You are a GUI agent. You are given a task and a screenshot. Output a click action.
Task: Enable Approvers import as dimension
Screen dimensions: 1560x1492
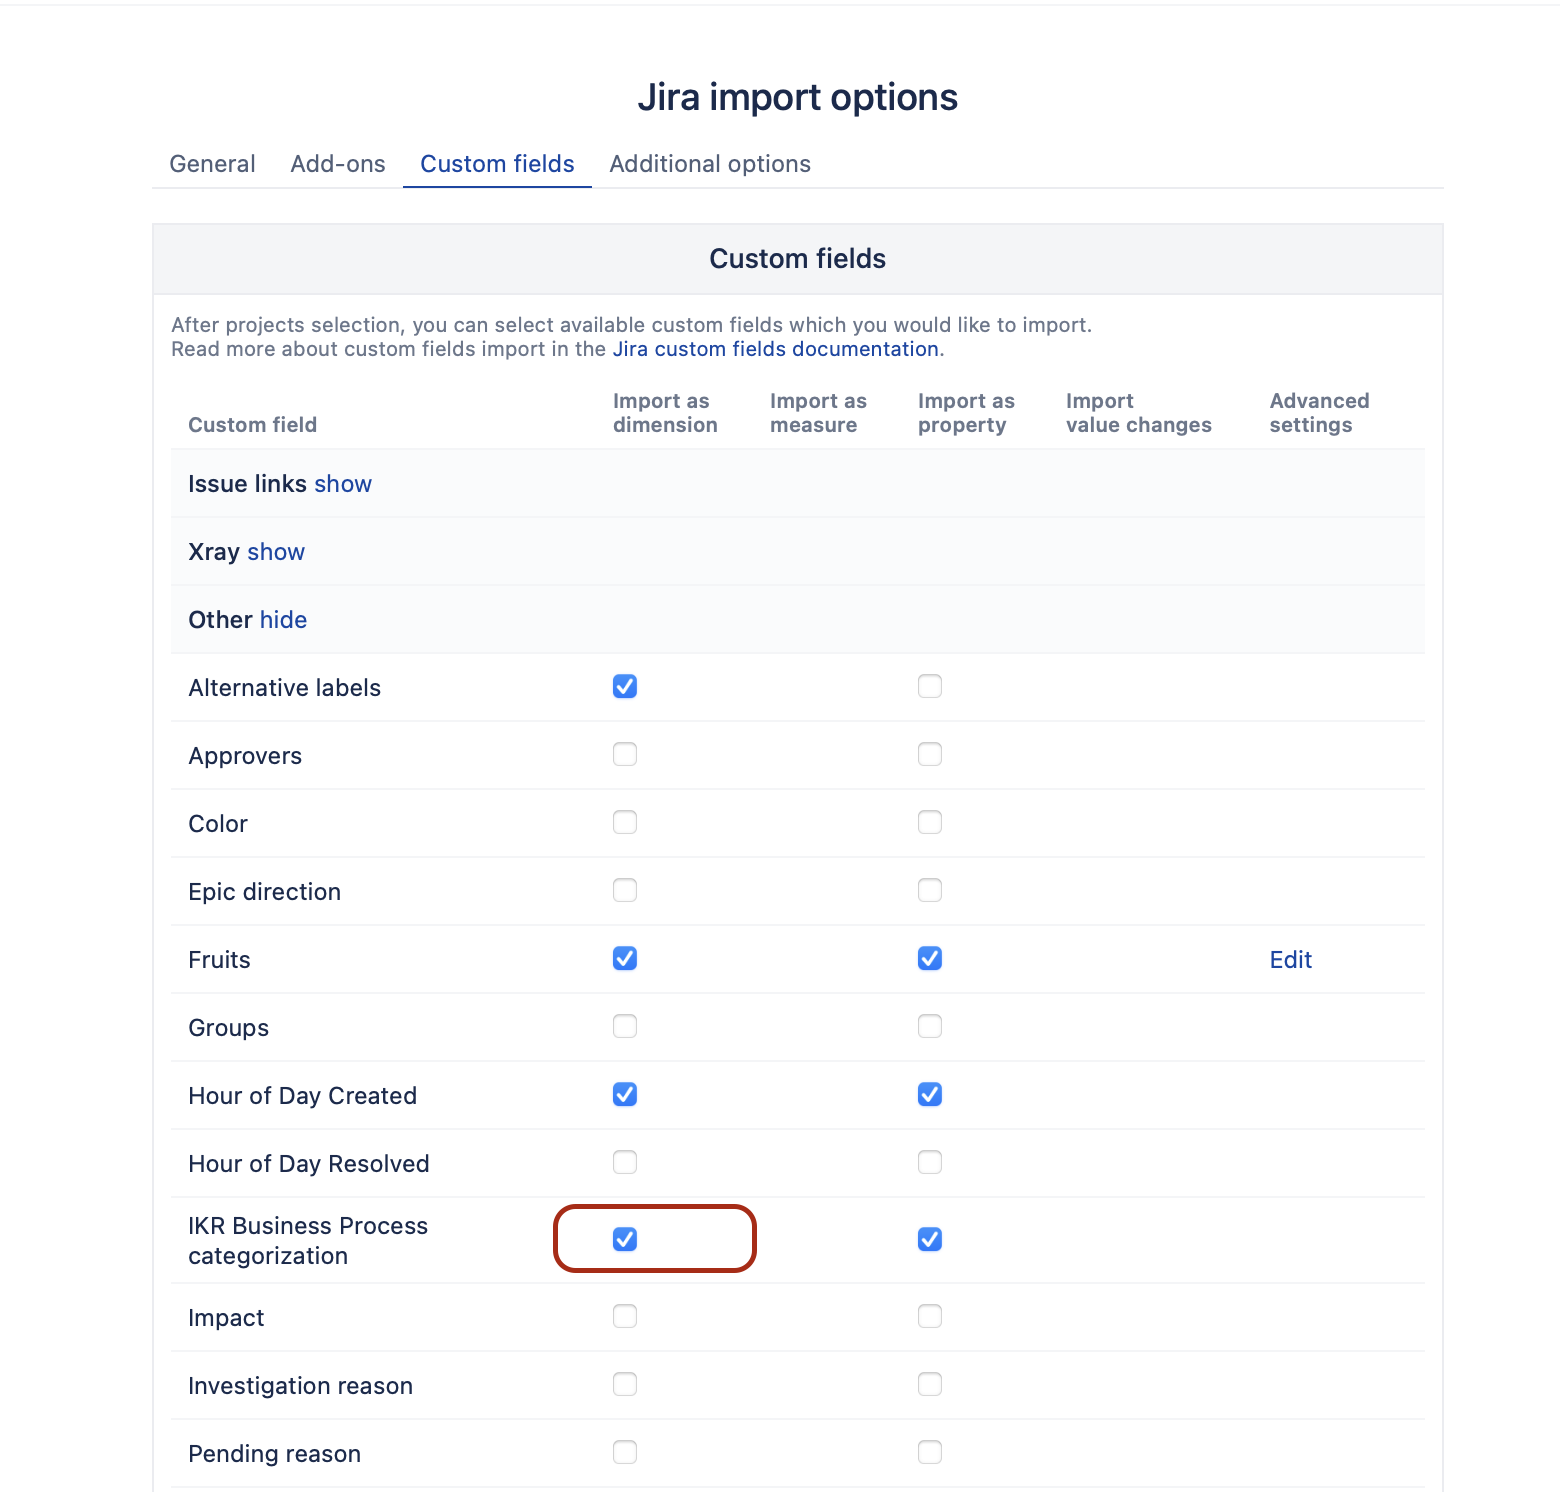point(625,754)
